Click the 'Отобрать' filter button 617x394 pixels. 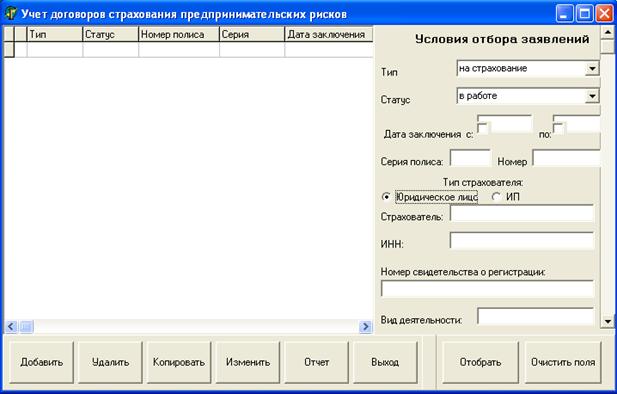[480, 362]
